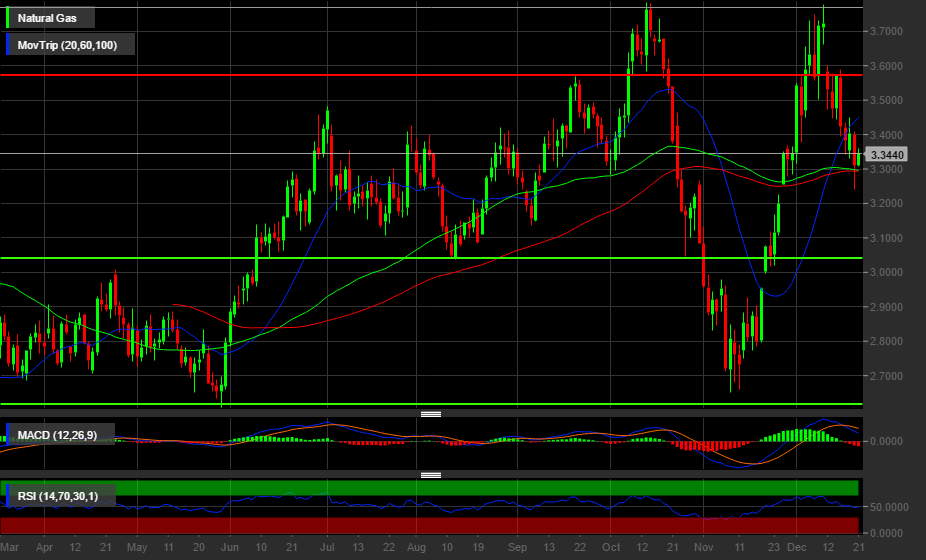Click the 2.9000 price axis label
Viewport: 926px width, 560px height.
886,307
